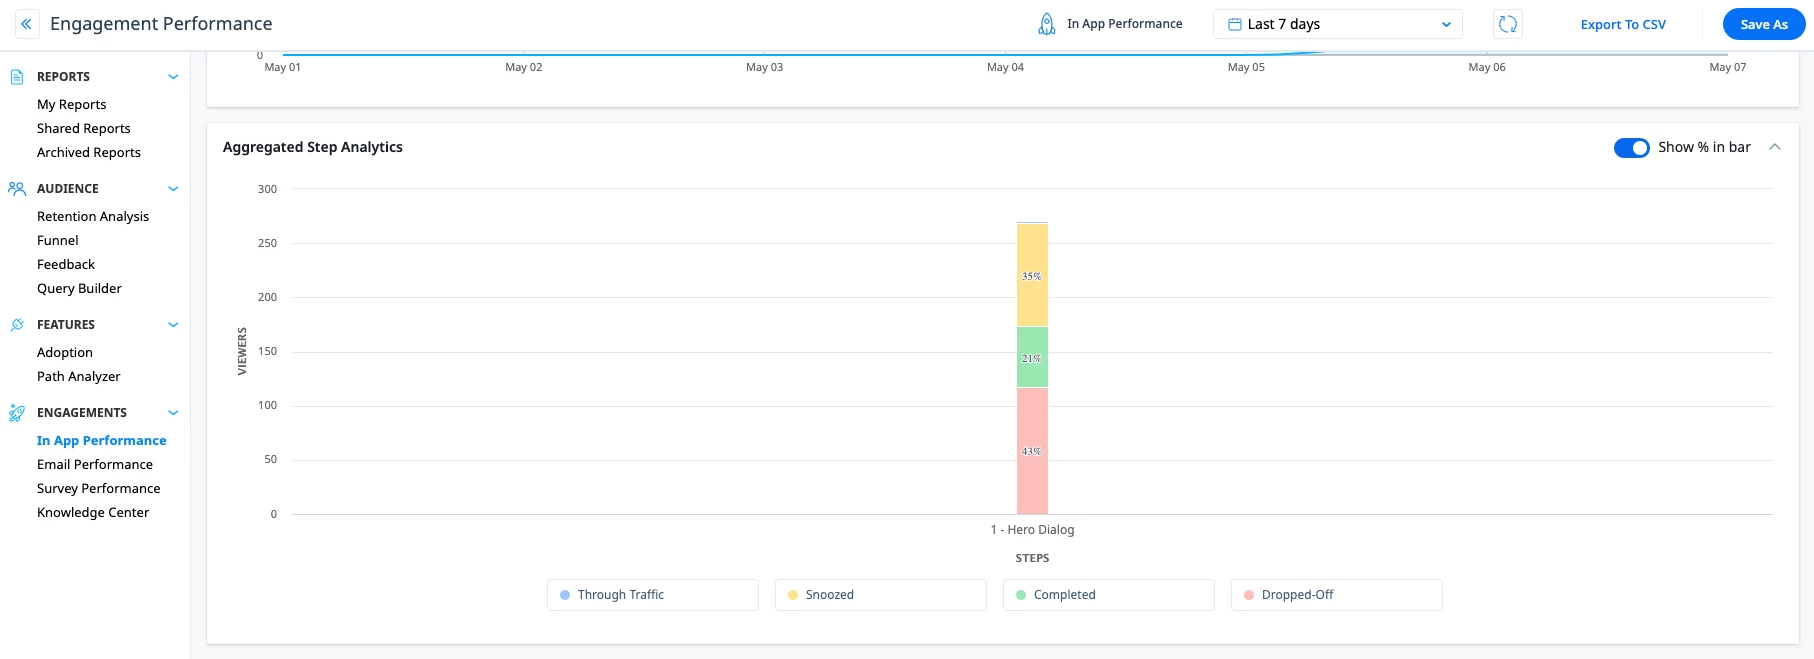
Task: Open My Reports
Action: click(x=72, y=105)
